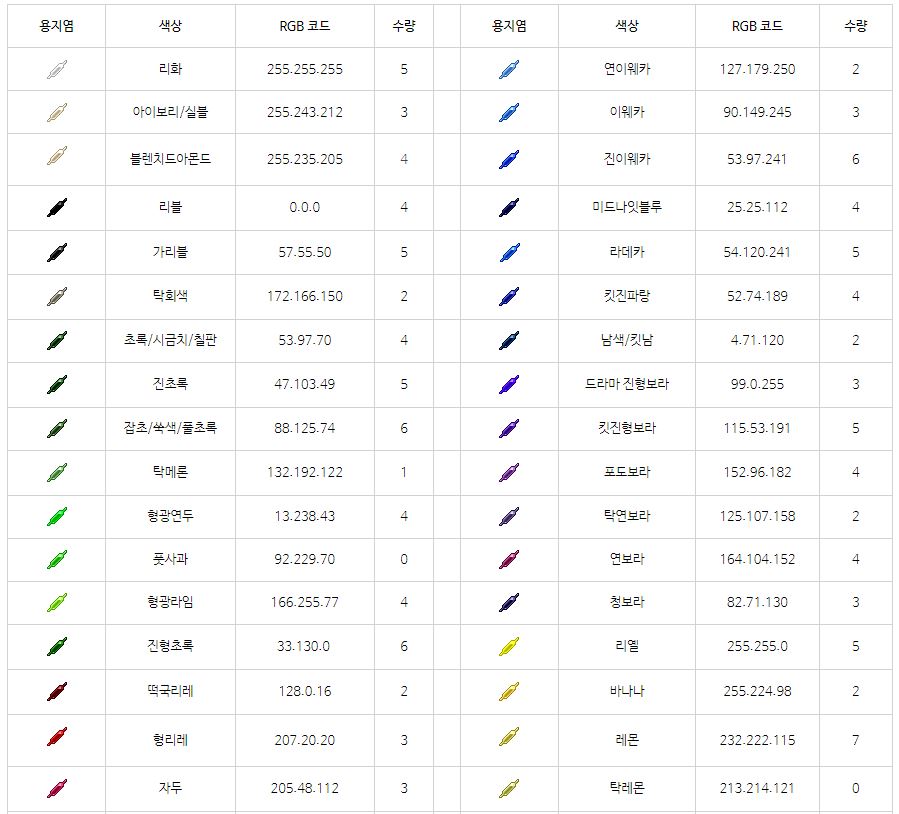899x814 pixels.
Task: Click the left 용지염 column header
Action: 56,27
